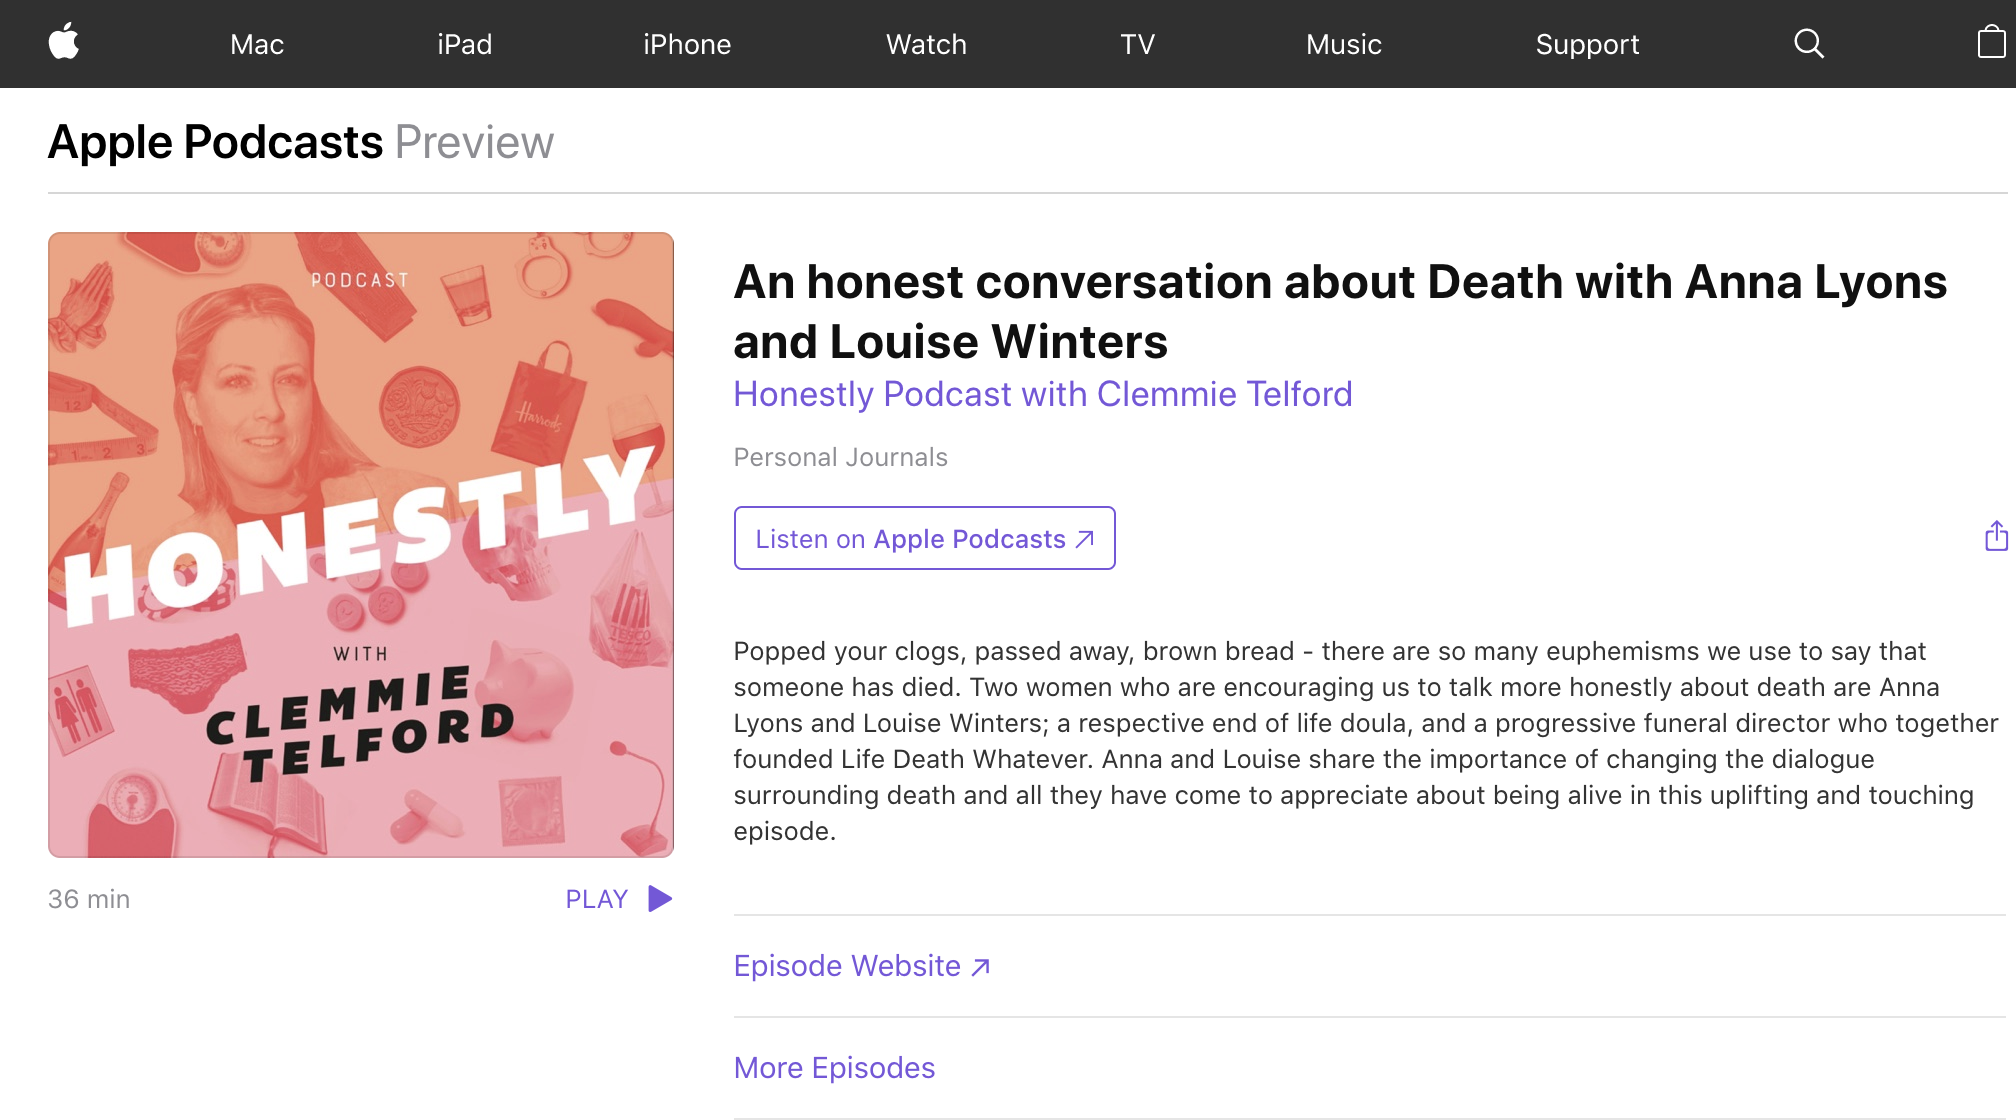Open the iPhone menu item

pyautogui.click(x=687, y=44)
